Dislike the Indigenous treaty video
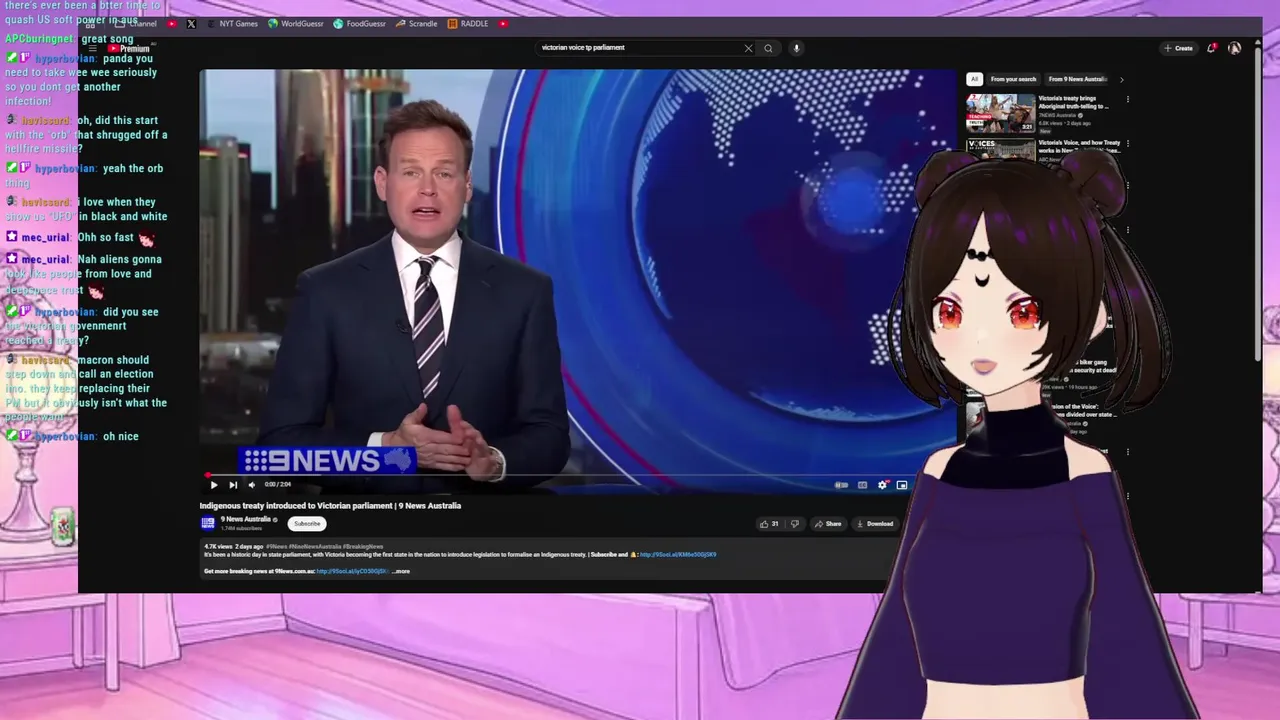The width and height of the screenshot is (1280, 720). tap(795, 524)
